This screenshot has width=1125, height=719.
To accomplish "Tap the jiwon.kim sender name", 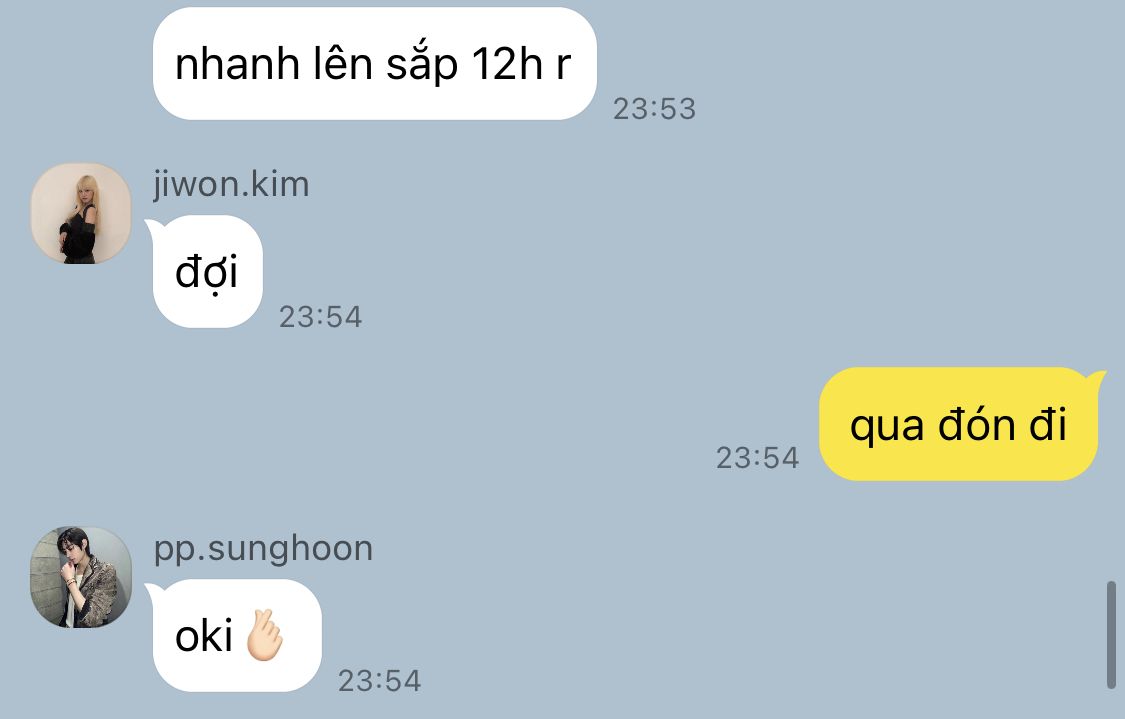I will (231, 184).
